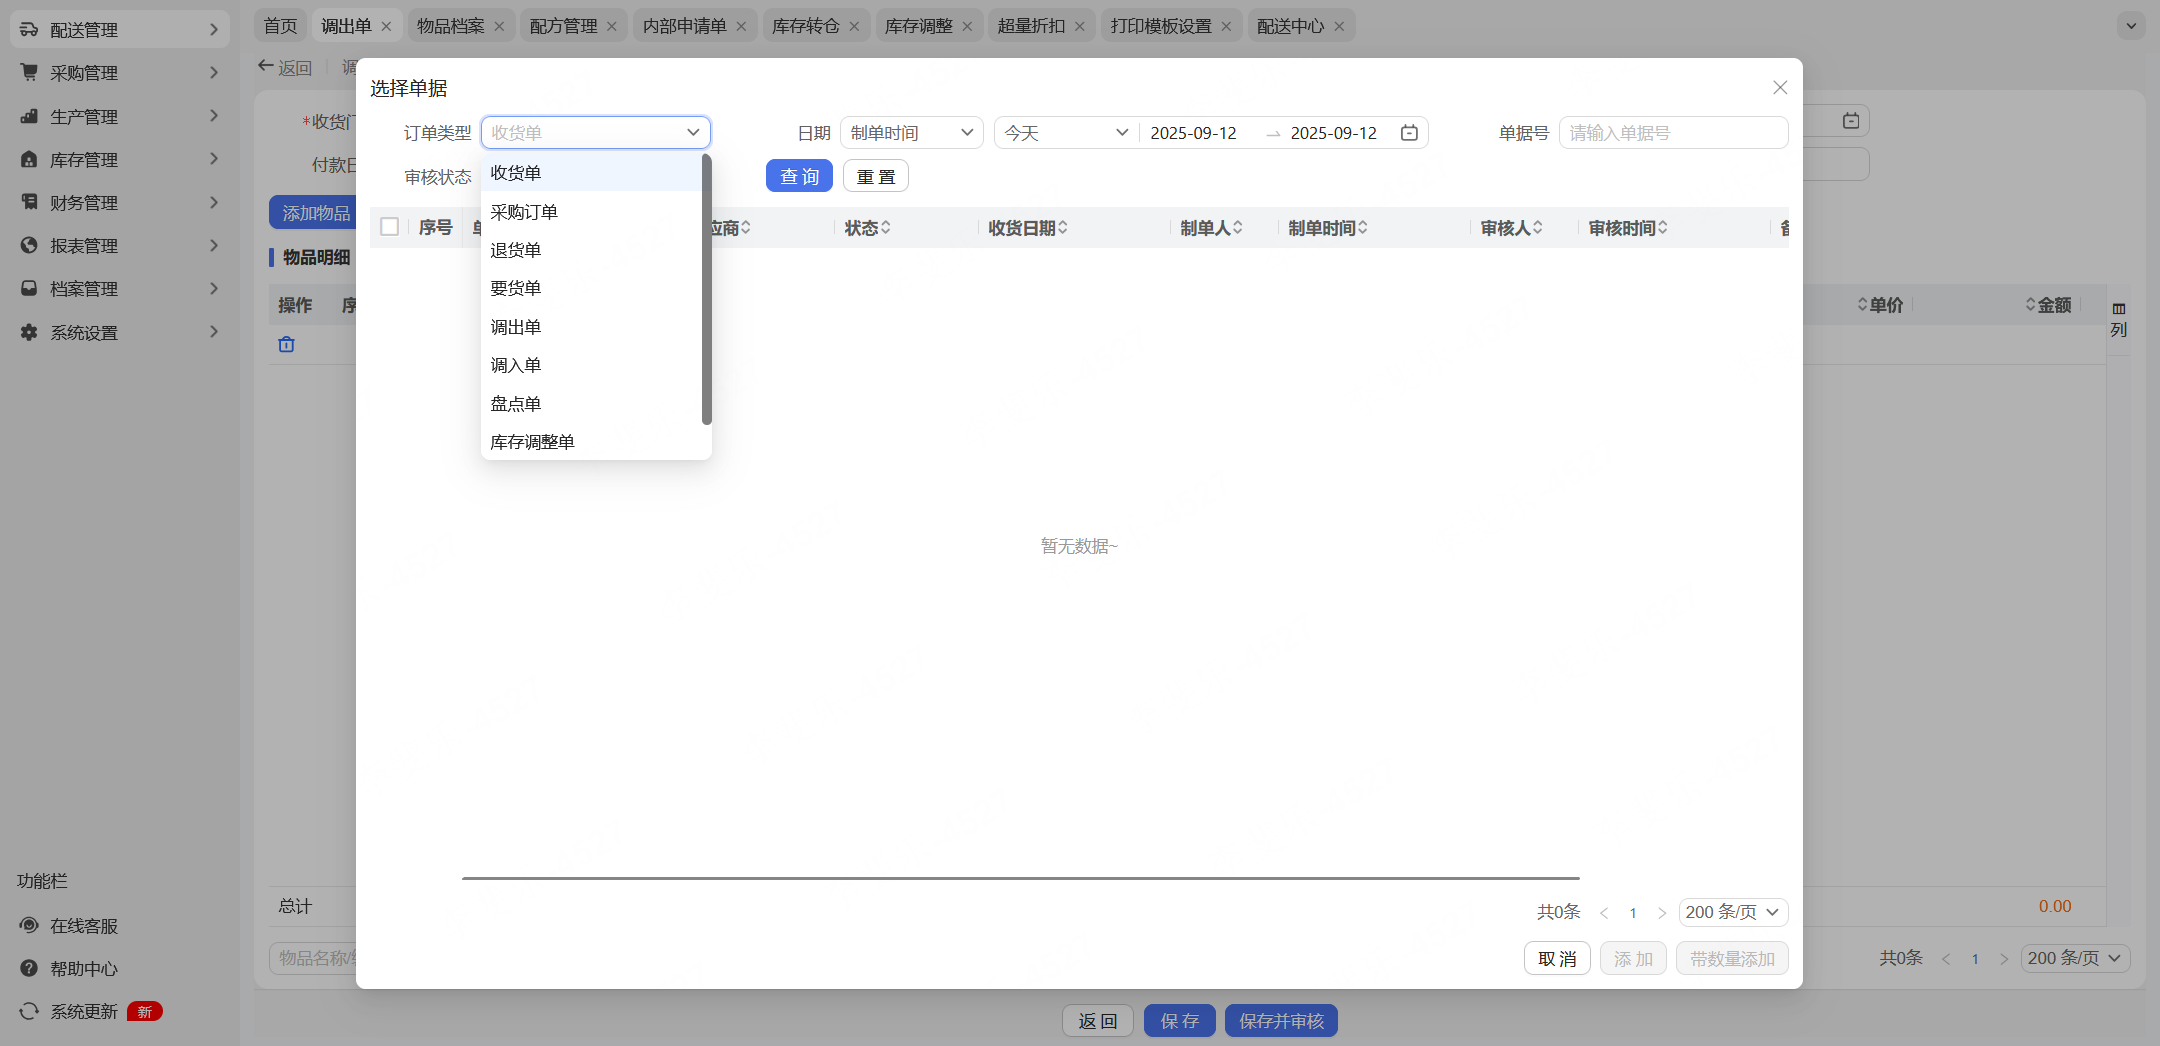Click 保存并审核 button
Image resolution: width=2160 pixels, height=1046 pixels.
point(1281,1020)
